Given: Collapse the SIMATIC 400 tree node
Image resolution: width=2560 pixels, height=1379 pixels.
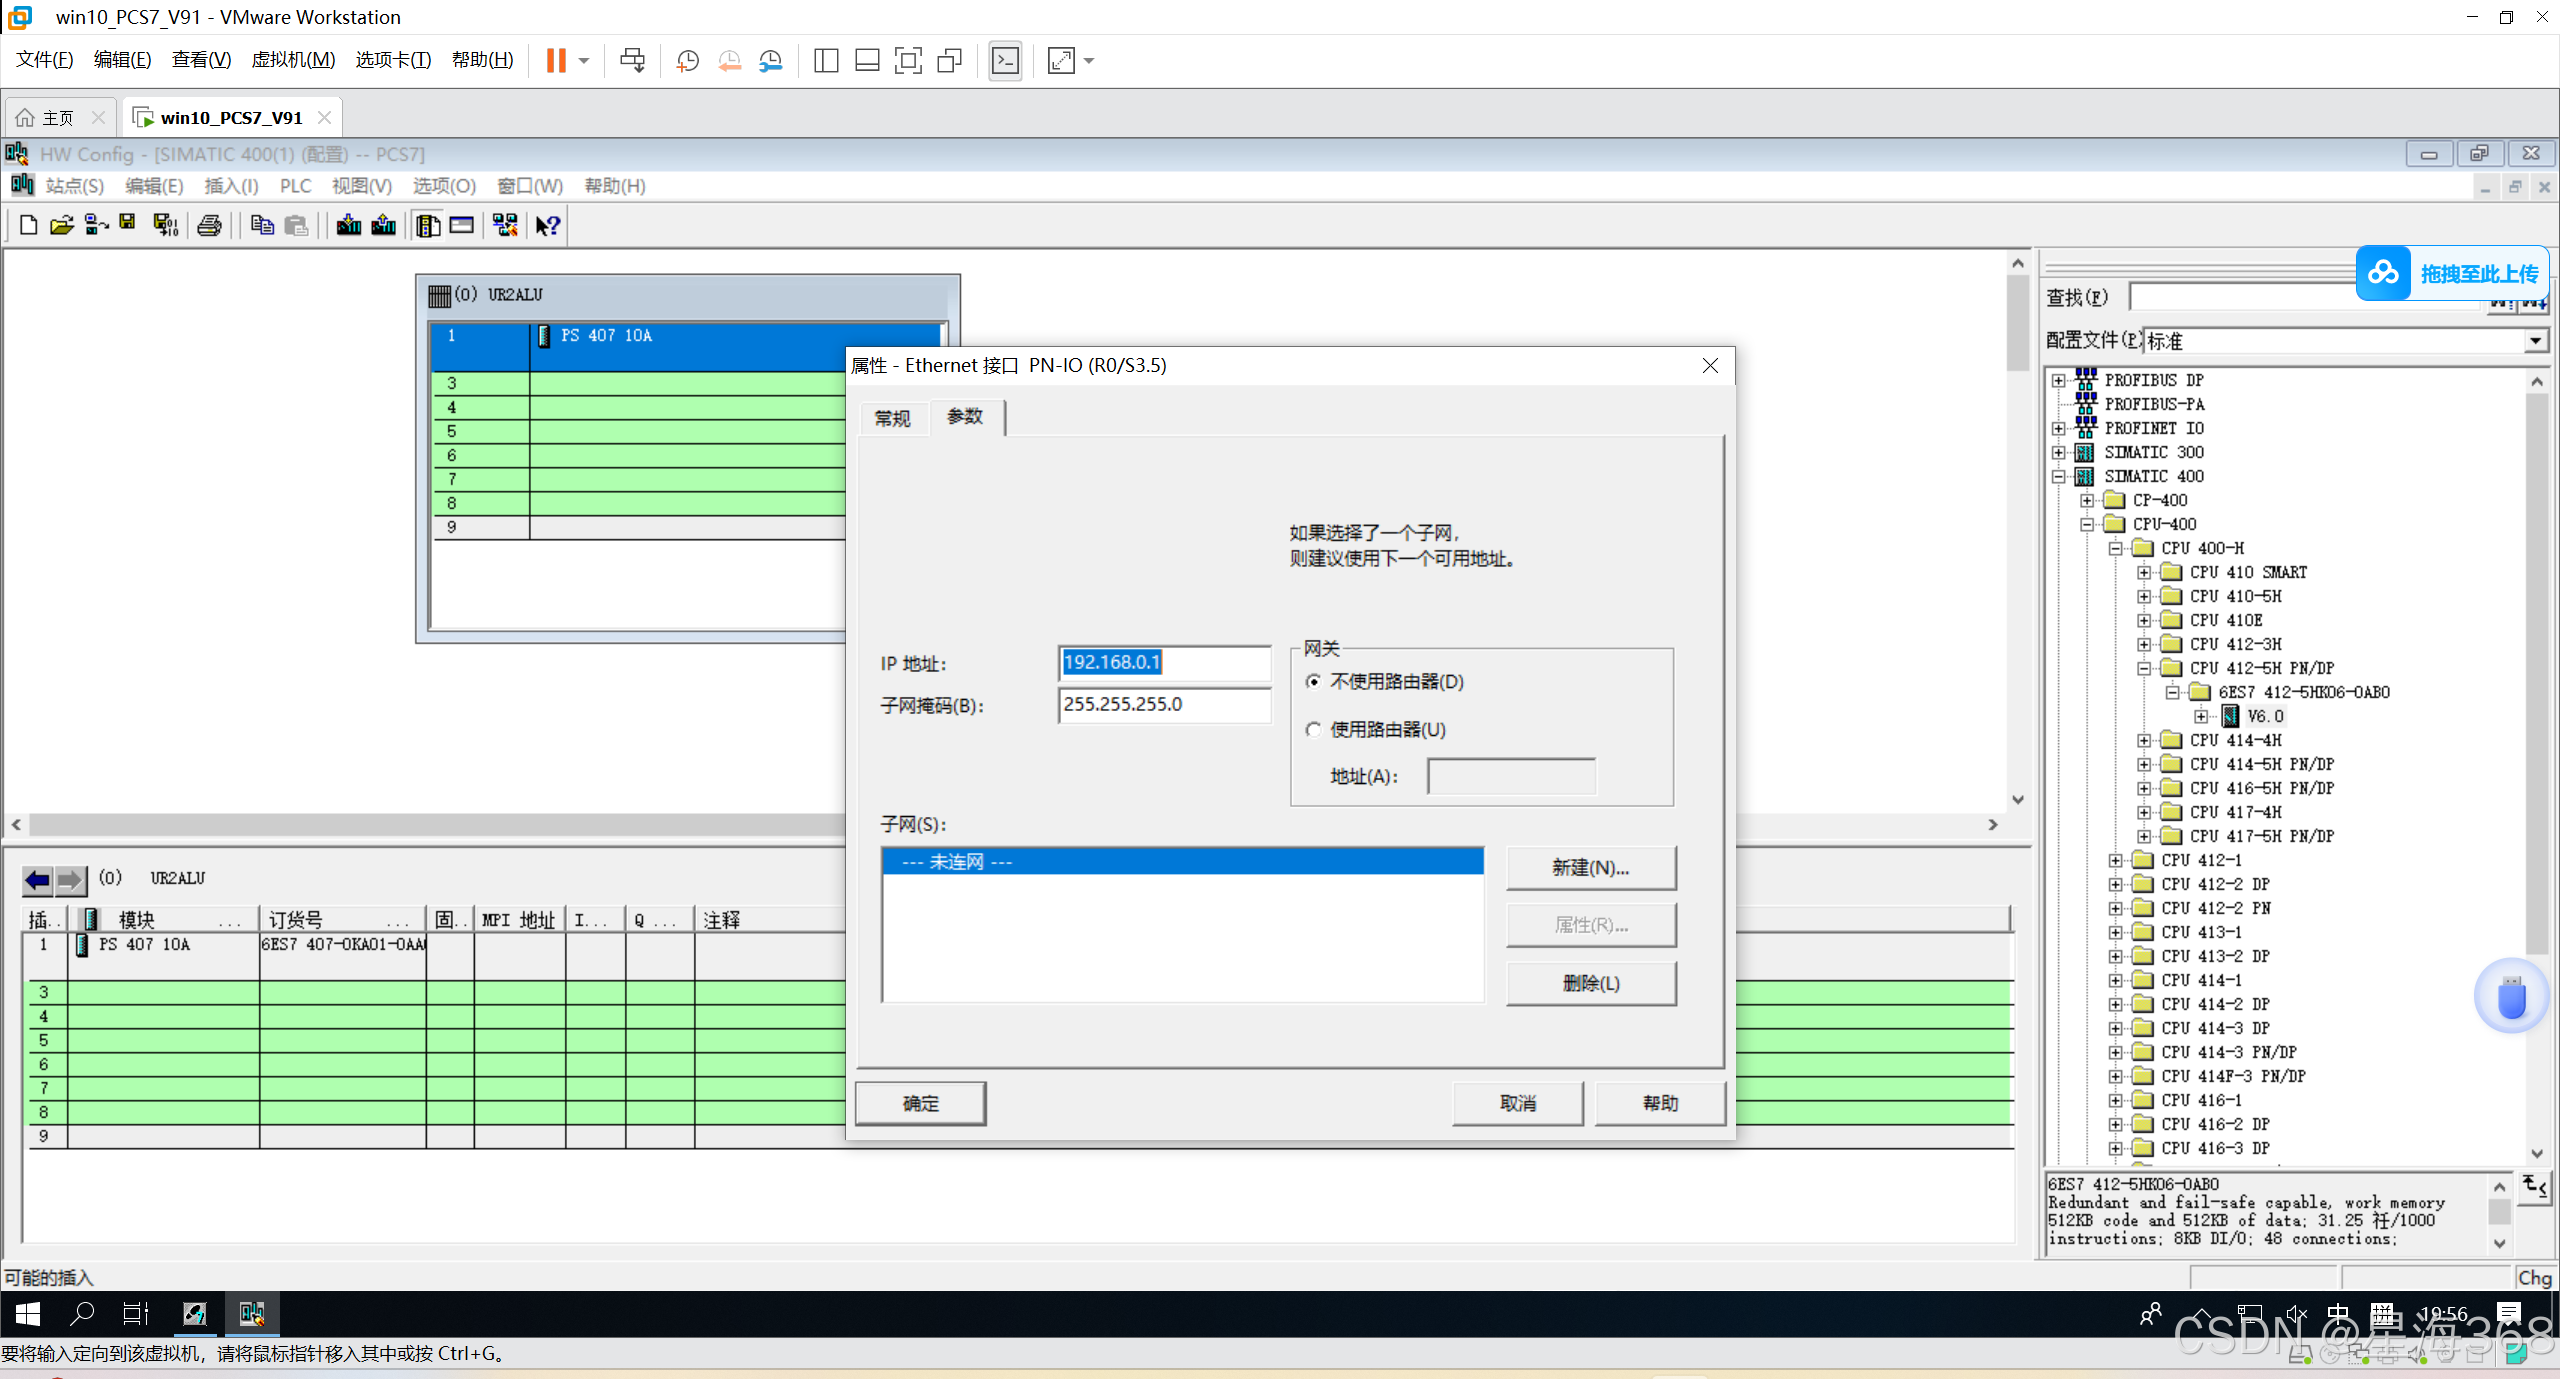Looking at the screenshot, I should click(2059, 477).
